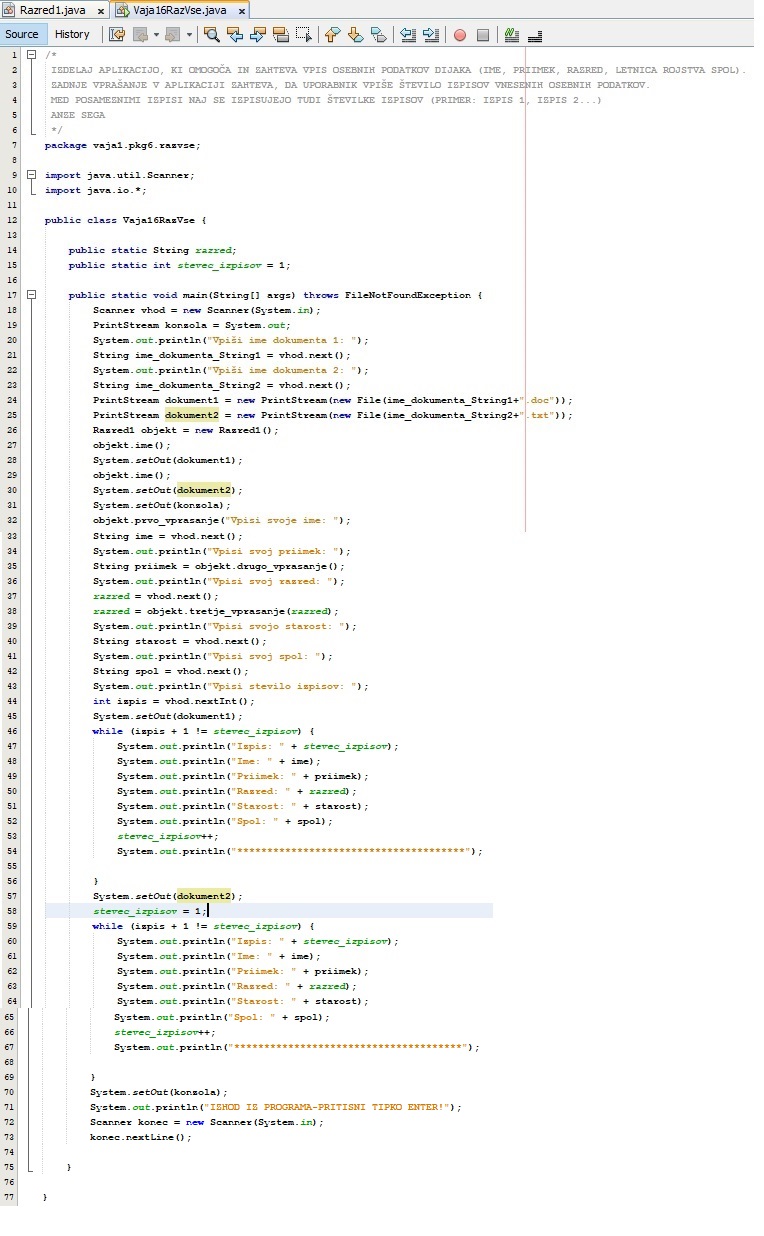
Task: Click 'razred = objekt.tretje_vprasanje(razred);' line
Action: pos(216,611)
